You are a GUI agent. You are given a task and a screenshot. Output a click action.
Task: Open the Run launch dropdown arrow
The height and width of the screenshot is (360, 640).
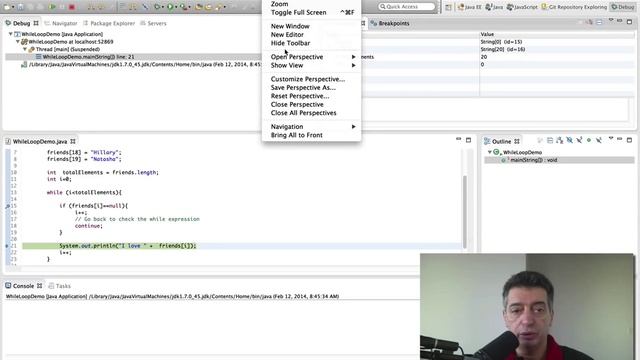click(x=176, y=7)
